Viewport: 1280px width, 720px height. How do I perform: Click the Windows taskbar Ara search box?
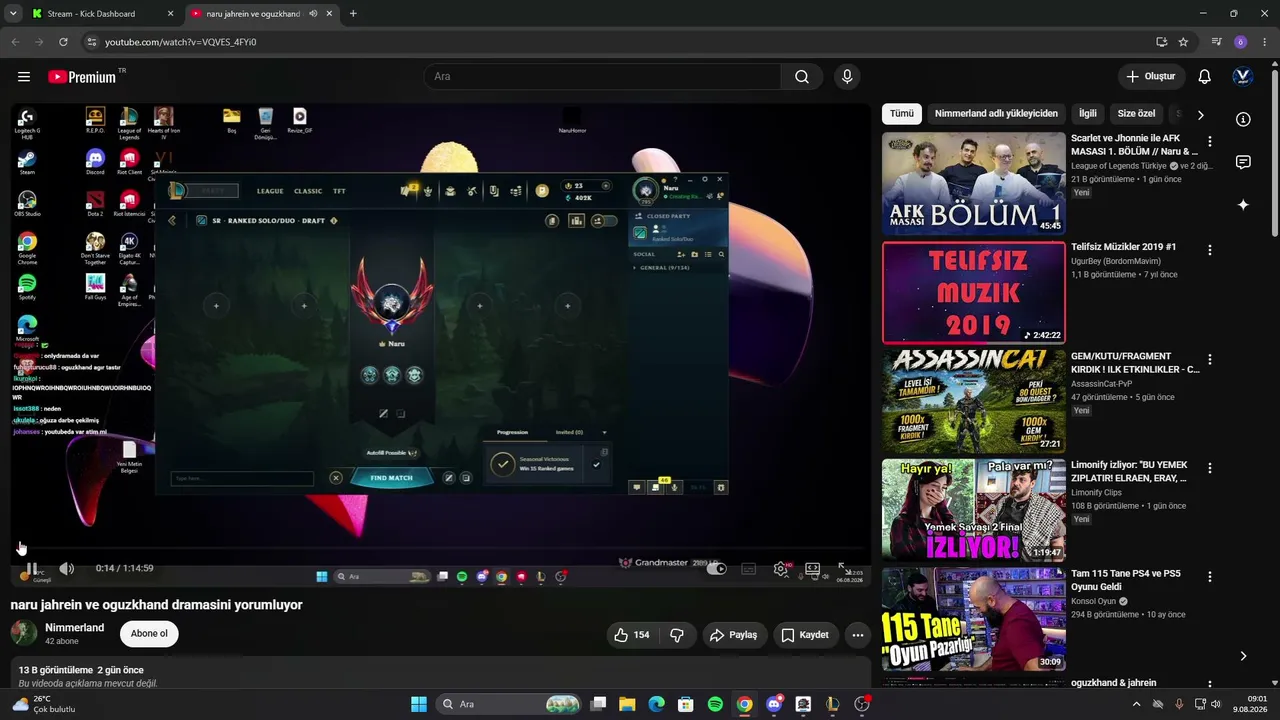point(510,704)
